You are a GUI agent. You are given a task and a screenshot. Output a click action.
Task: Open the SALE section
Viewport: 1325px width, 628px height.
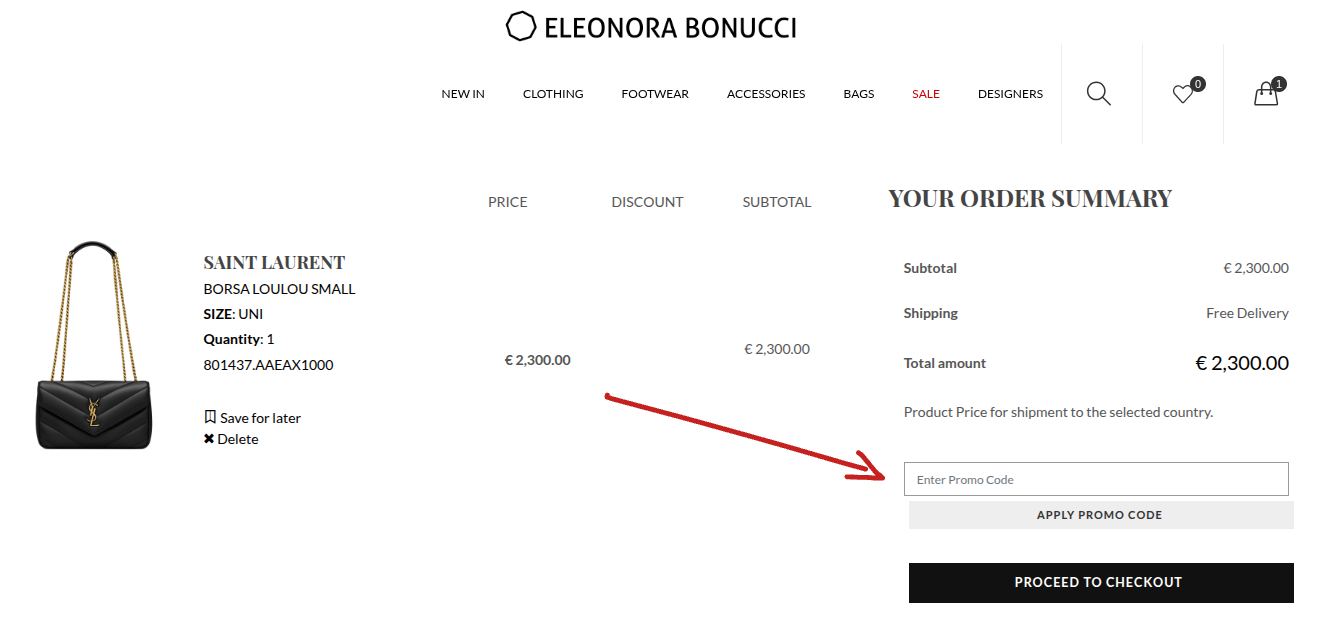[x=925, y=93]
